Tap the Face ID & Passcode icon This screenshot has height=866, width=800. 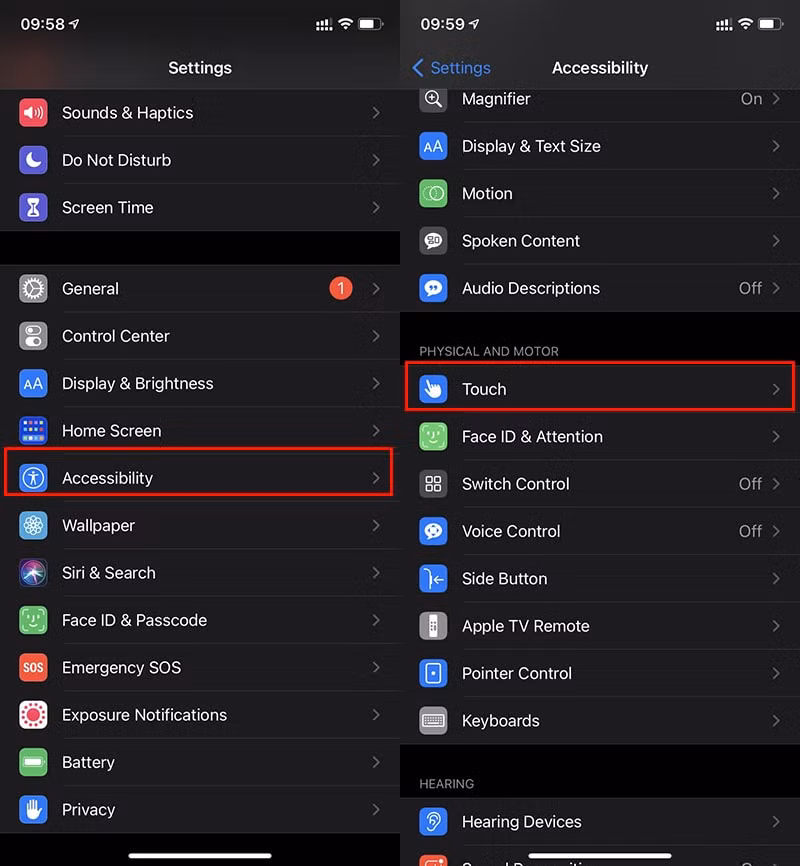(33, 620)
